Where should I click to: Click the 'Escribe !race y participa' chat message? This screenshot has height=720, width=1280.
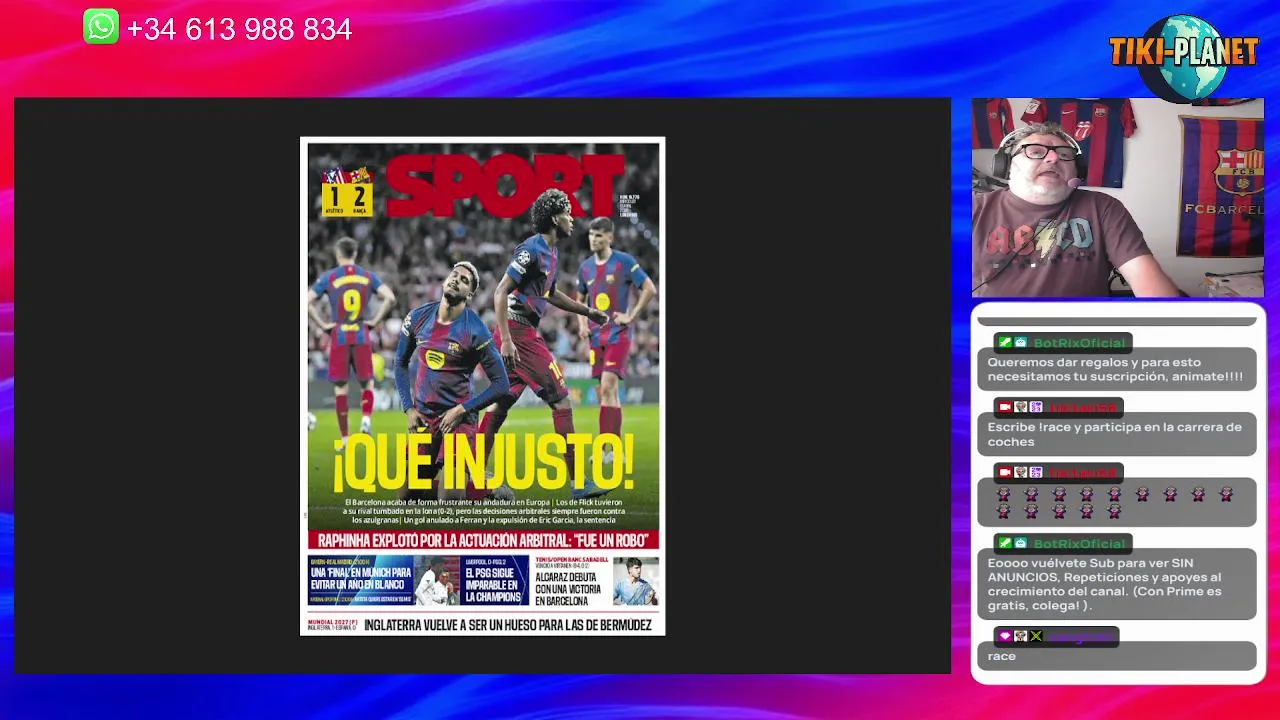[x=1116, y=434]
